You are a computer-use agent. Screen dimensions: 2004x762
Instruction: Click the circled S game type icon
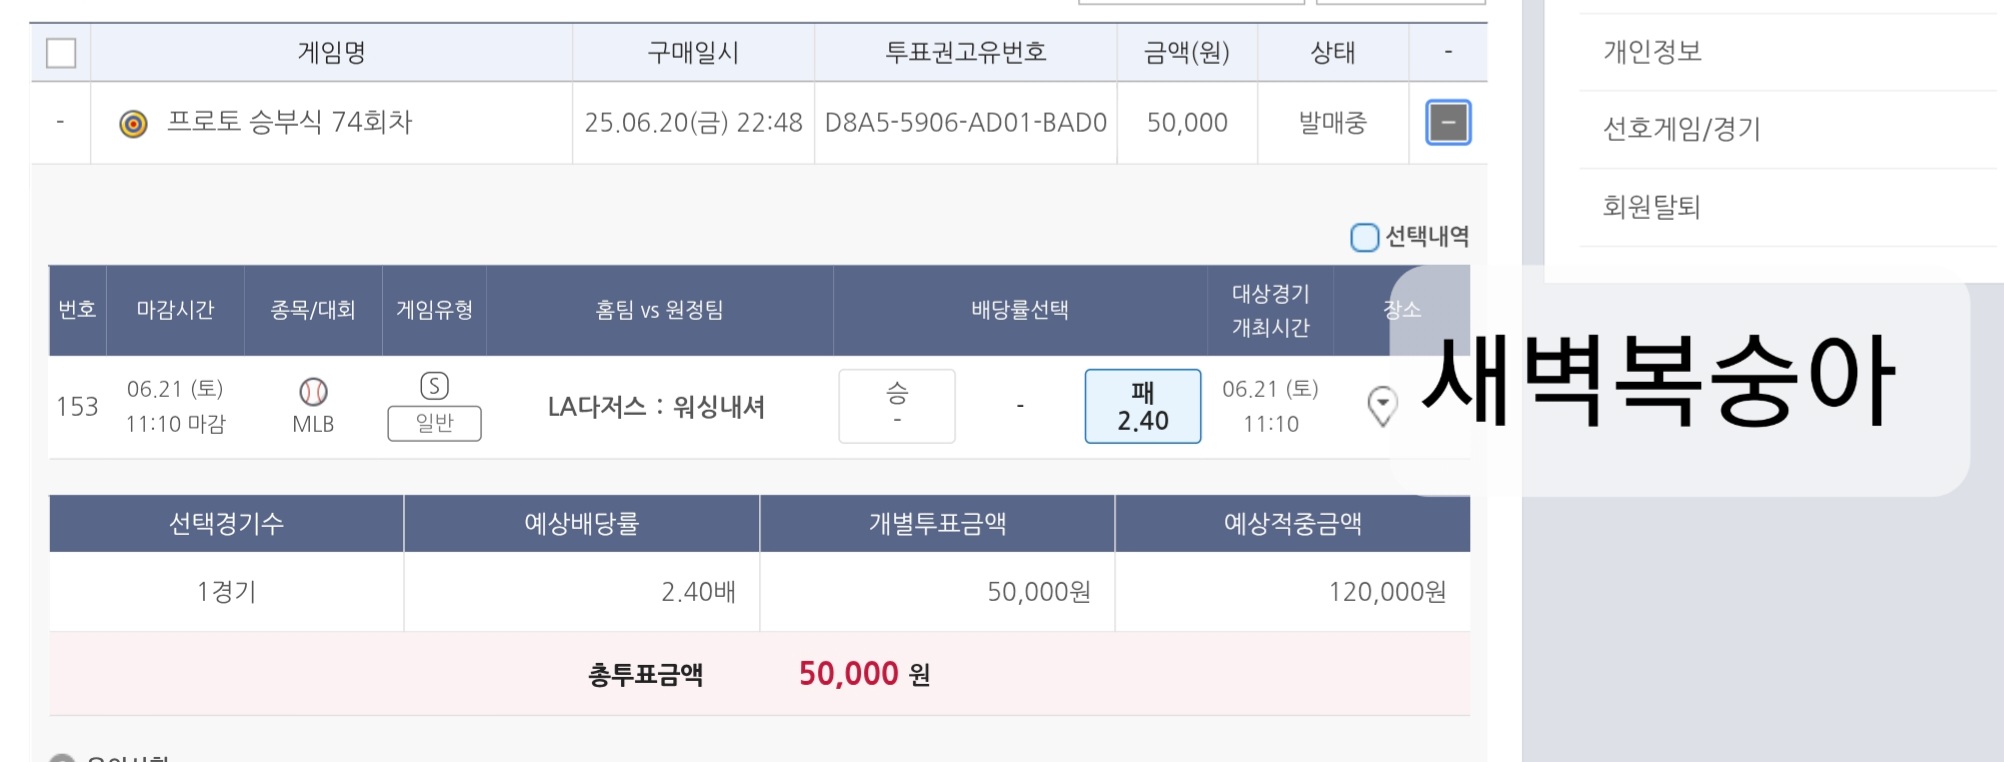434,386
